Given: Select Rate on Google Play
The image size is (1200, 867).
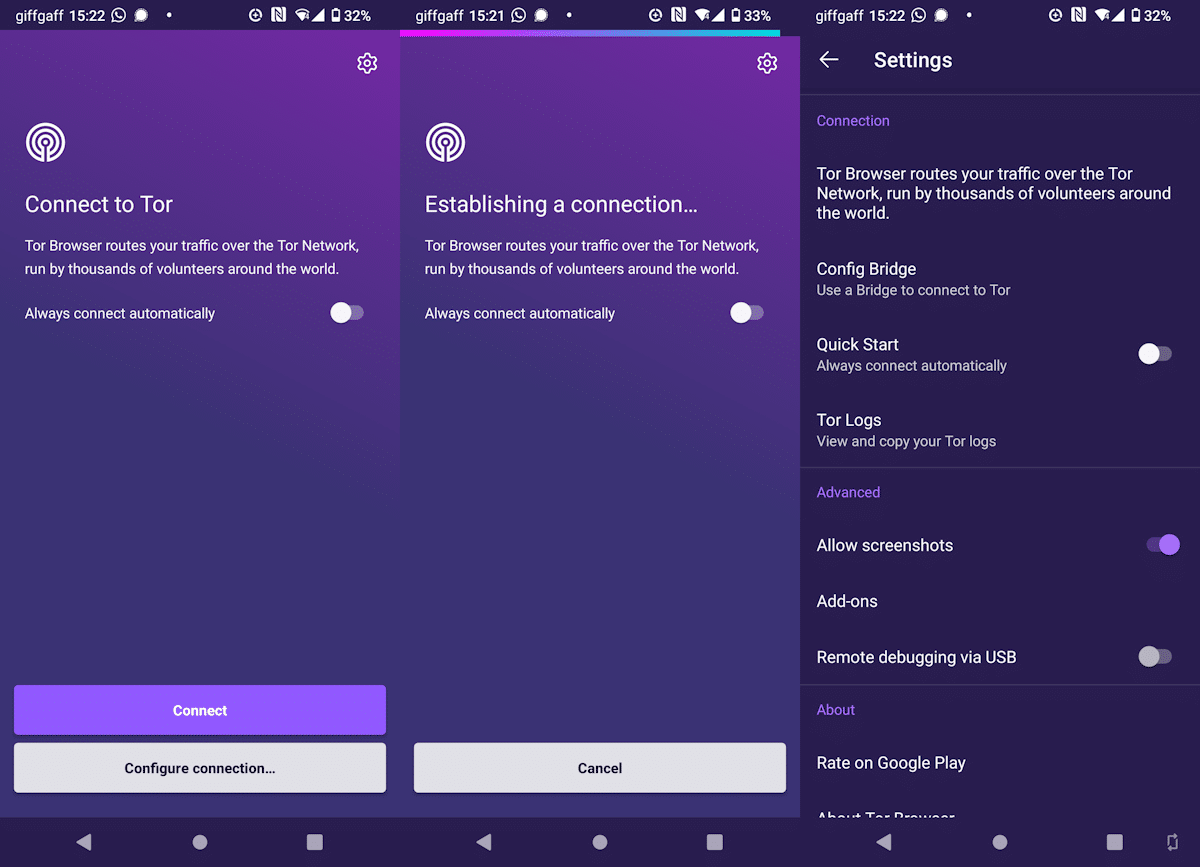Looking at the screenshot, I should point(891,763).
